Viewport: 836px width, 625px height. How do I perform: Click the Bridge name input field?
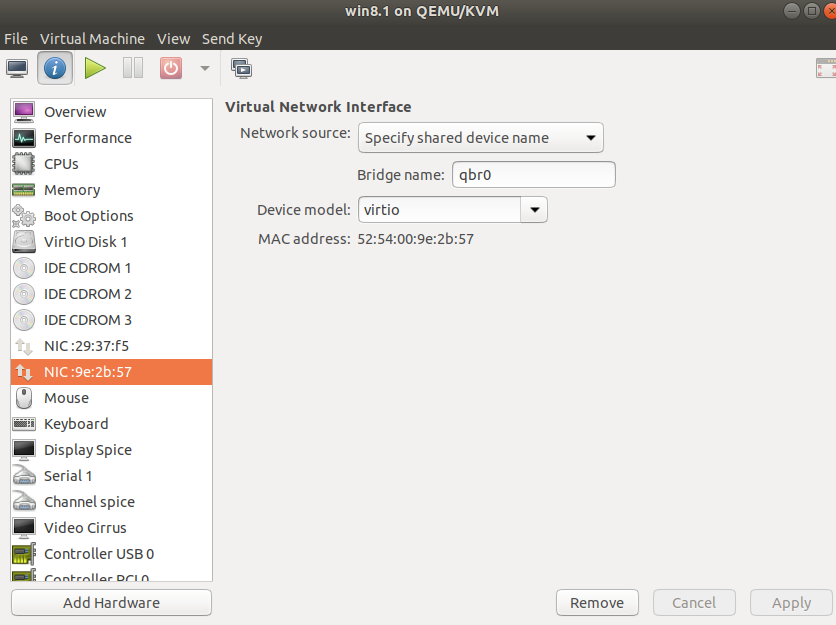[x=534, y=175]
